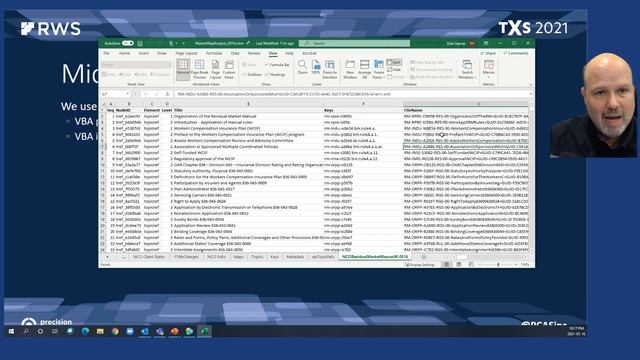
Task: Open Microsoft Edge from the taskbar
Action: [85, 331]
